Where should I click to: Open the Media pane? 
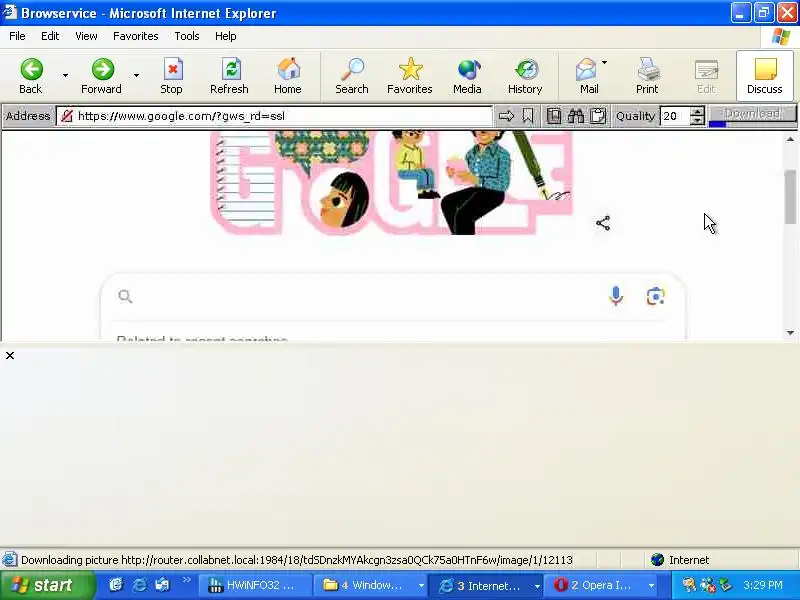click(467, 77)
